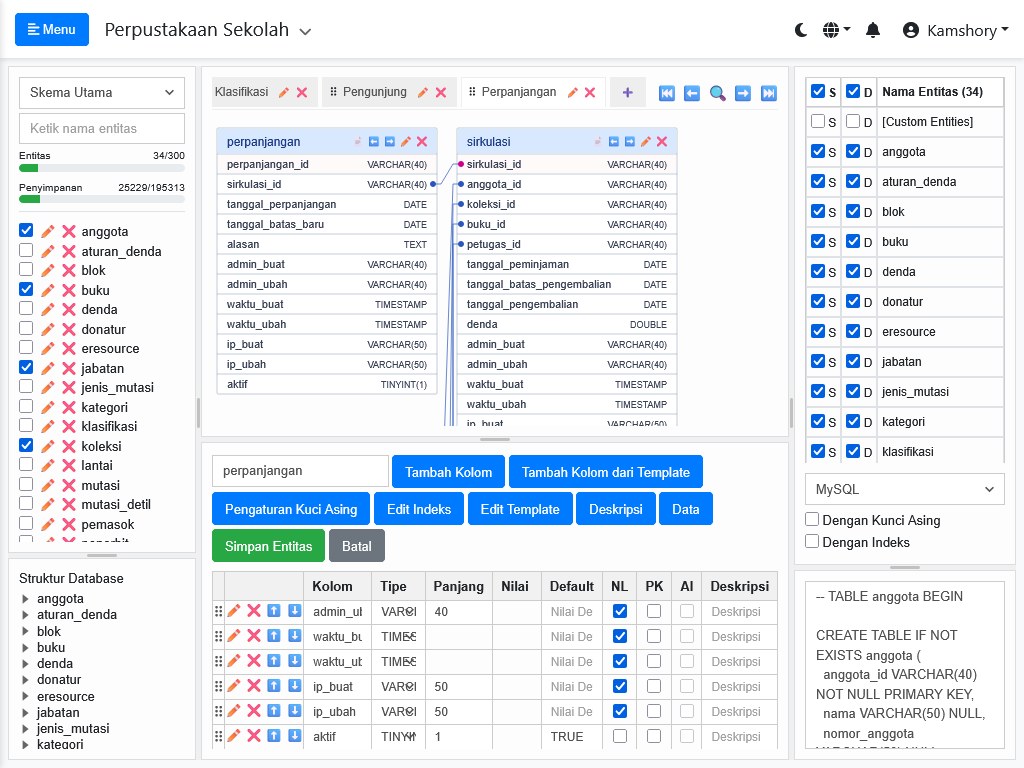Toggle D checkbox for donatur row

coord(853,301)
